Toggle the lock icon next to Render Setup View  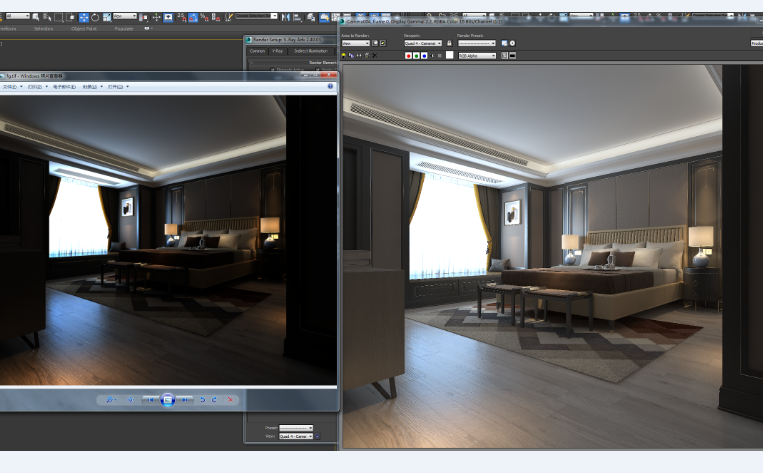[317, 436]
